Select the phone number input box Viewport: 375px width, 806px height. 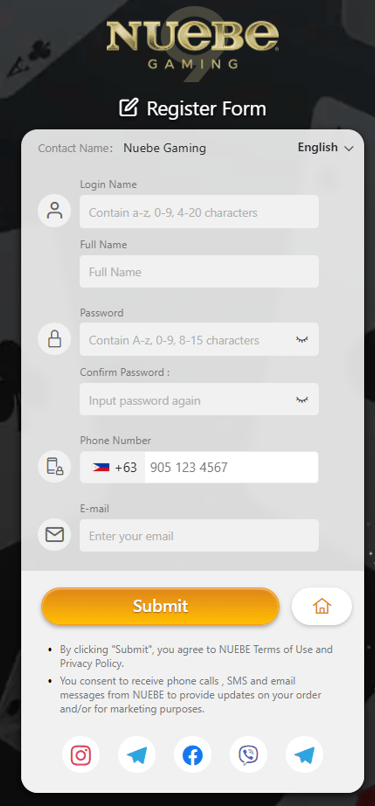click(231, 467)
